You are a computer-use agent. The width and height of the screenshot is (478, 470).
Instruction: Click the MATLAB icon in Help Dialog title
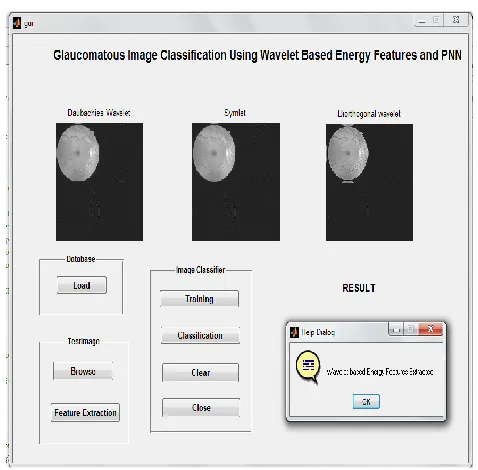294,332
